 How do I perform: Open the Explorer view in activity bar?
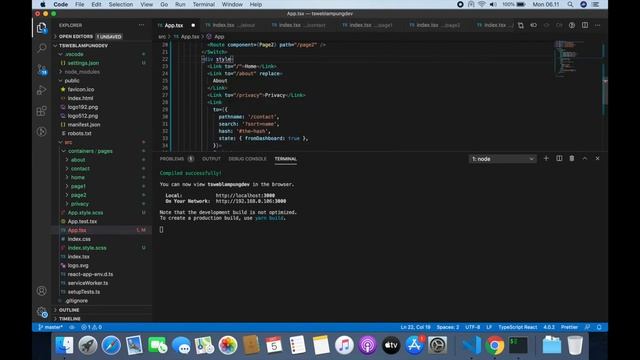(x=41, y=28)
